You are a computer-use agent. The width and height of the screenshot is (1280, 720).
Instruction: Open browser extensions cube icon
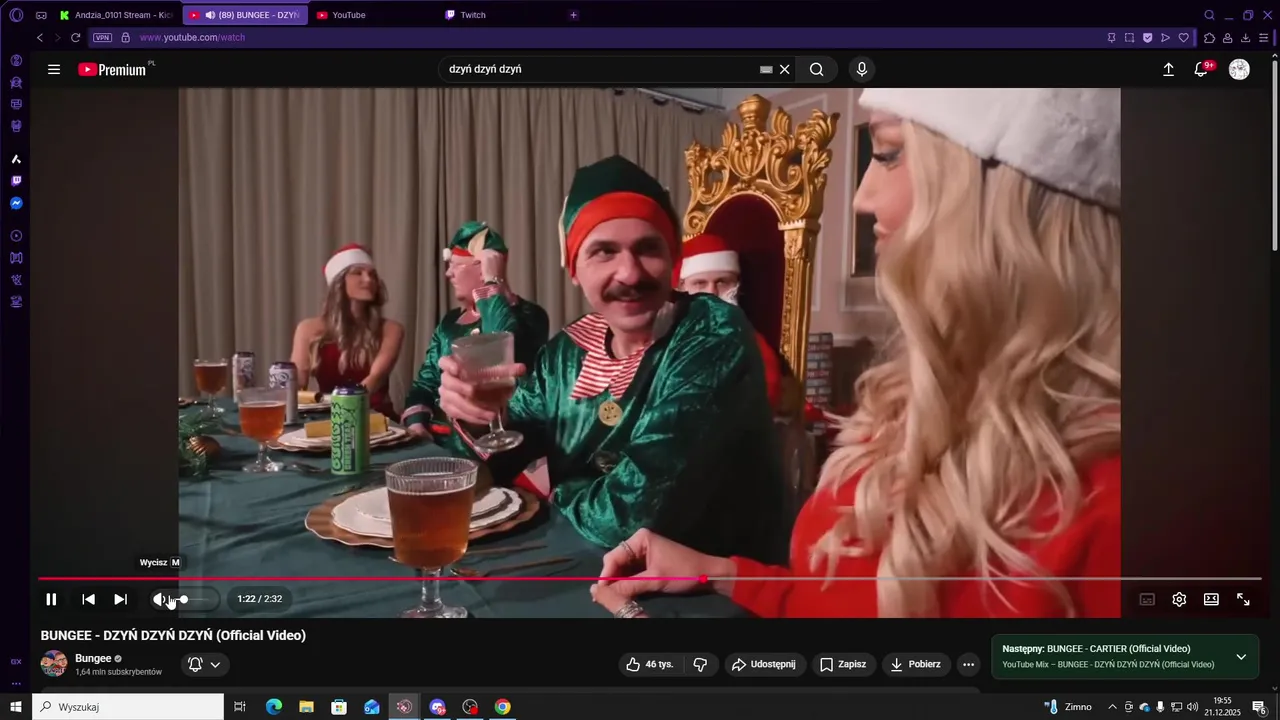1209,37
